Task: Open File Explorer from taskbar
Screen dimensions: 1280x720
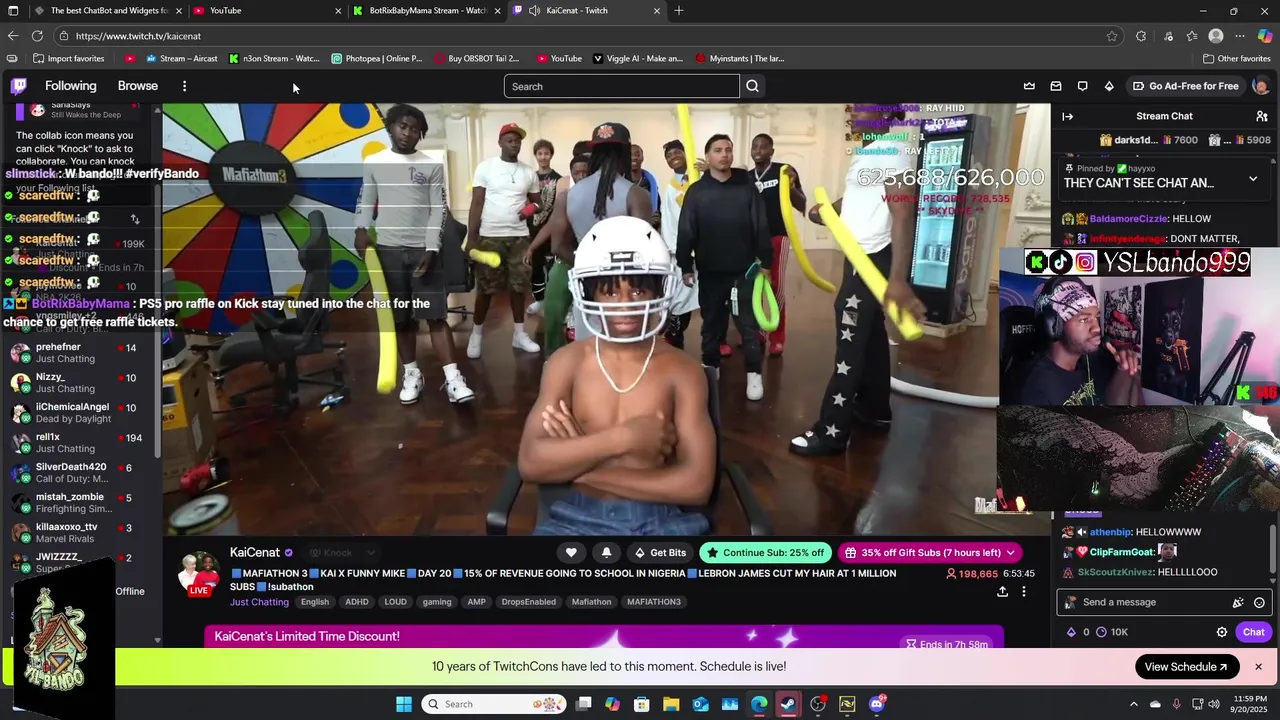Action: pos(671,704)
